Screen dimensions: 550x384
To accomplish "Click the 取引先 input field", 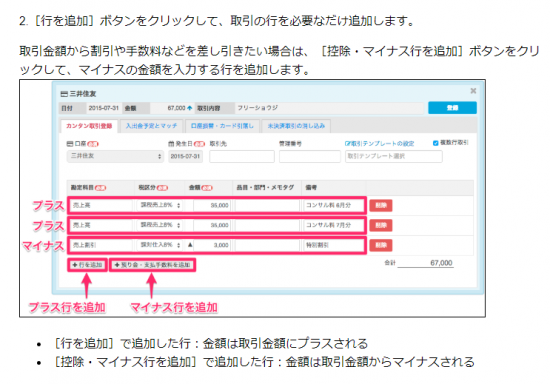I will 242,156.
